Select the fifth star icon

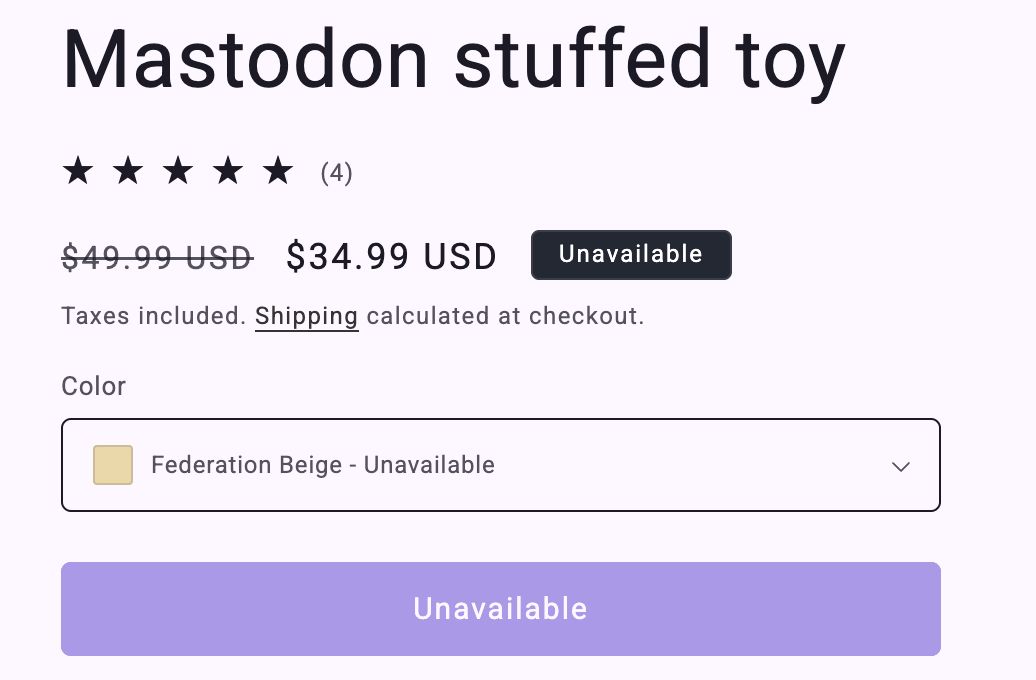tap(278, 170)
